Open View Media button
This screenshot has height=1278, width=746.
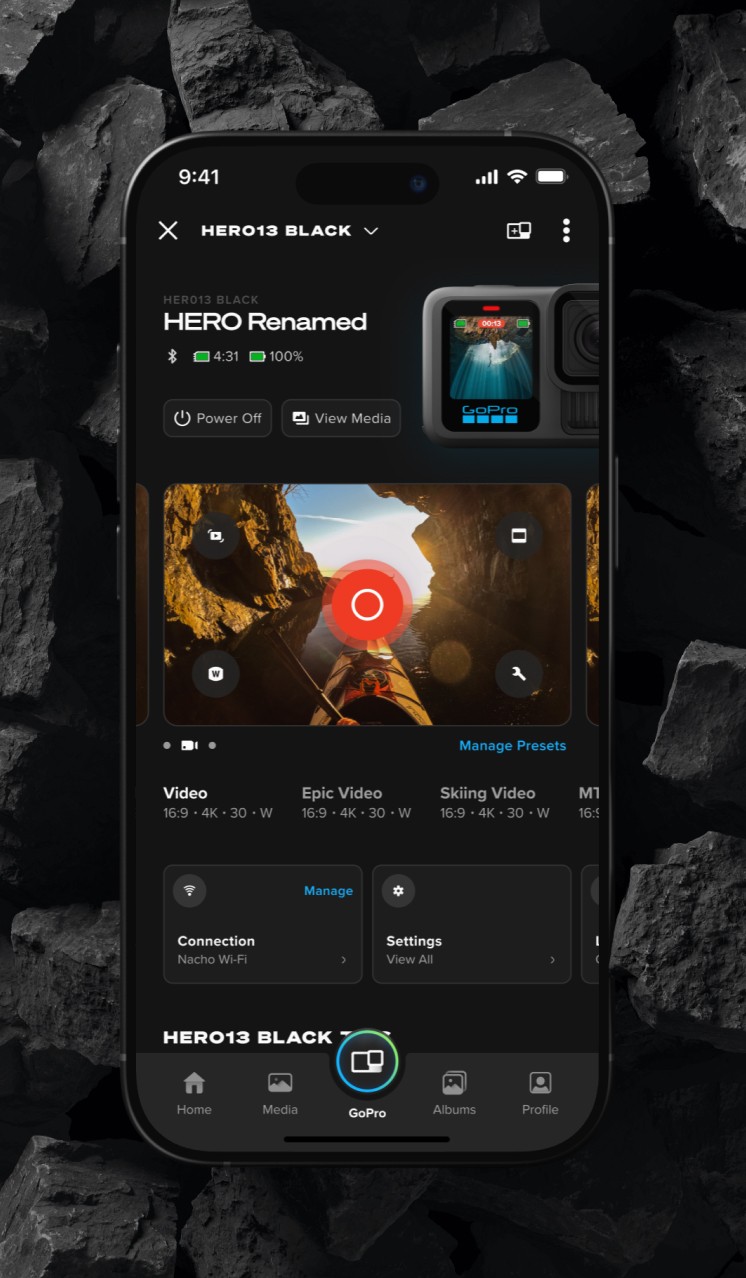pos(341,418)
